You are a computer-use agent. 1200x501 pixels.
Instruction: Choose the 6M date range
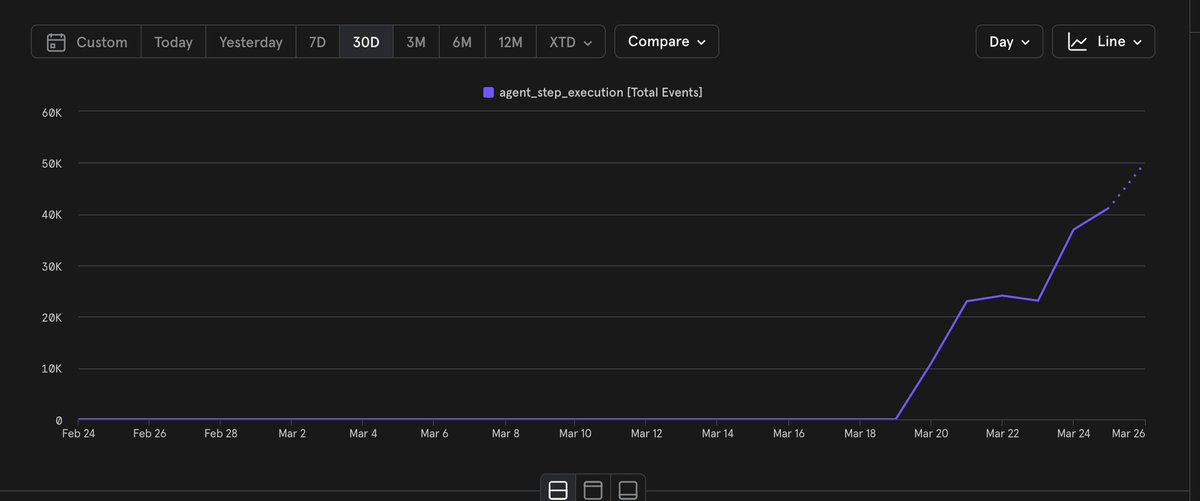pos(462,42)
